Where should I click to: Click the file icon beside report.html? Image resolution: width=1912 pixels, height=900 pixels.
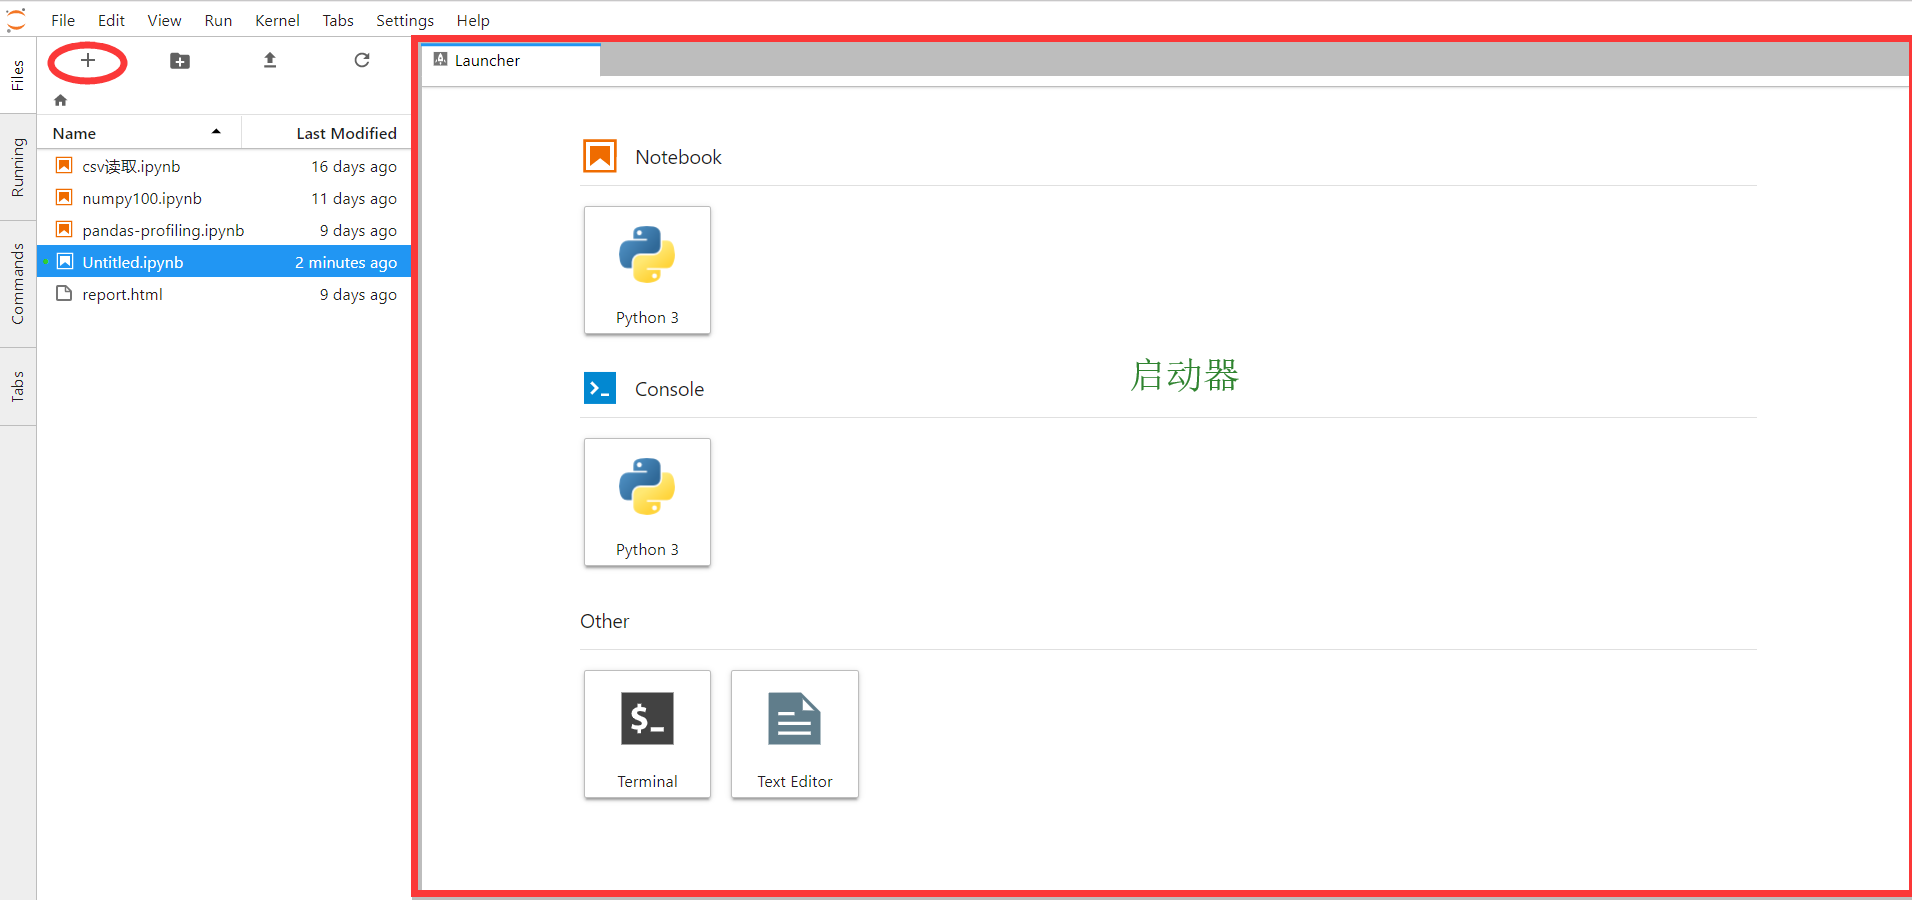point(64,293)
